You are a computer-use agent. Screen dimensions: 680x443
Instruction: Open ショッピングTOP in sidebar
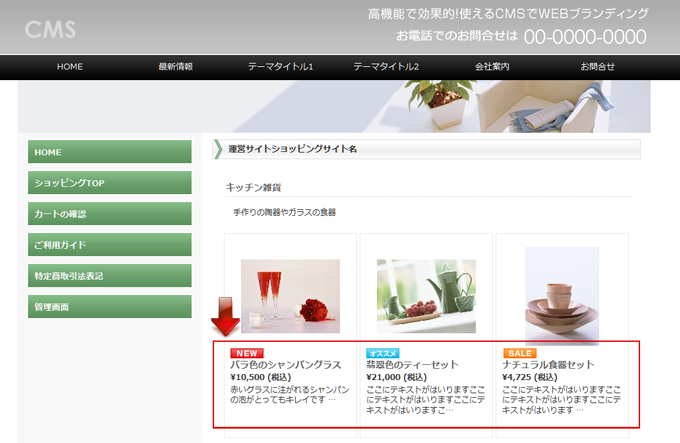110,183
